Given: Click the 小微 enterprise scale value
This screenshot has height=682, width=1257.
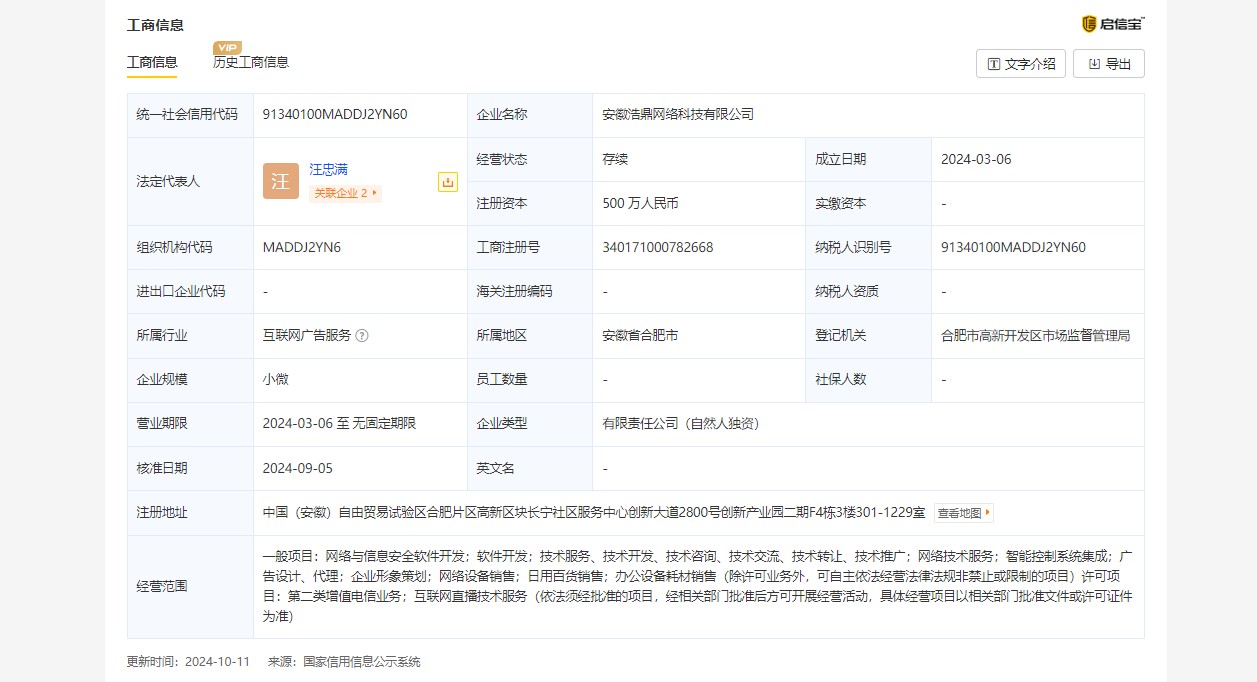Looking at the screenshot, I should point(276,380).
